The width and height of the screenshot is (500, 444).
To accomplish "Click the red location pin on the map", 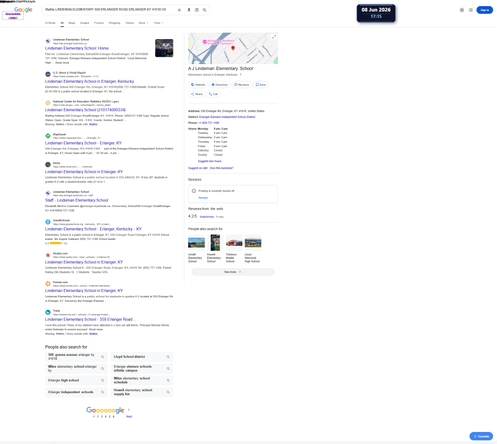I will 233,48.
